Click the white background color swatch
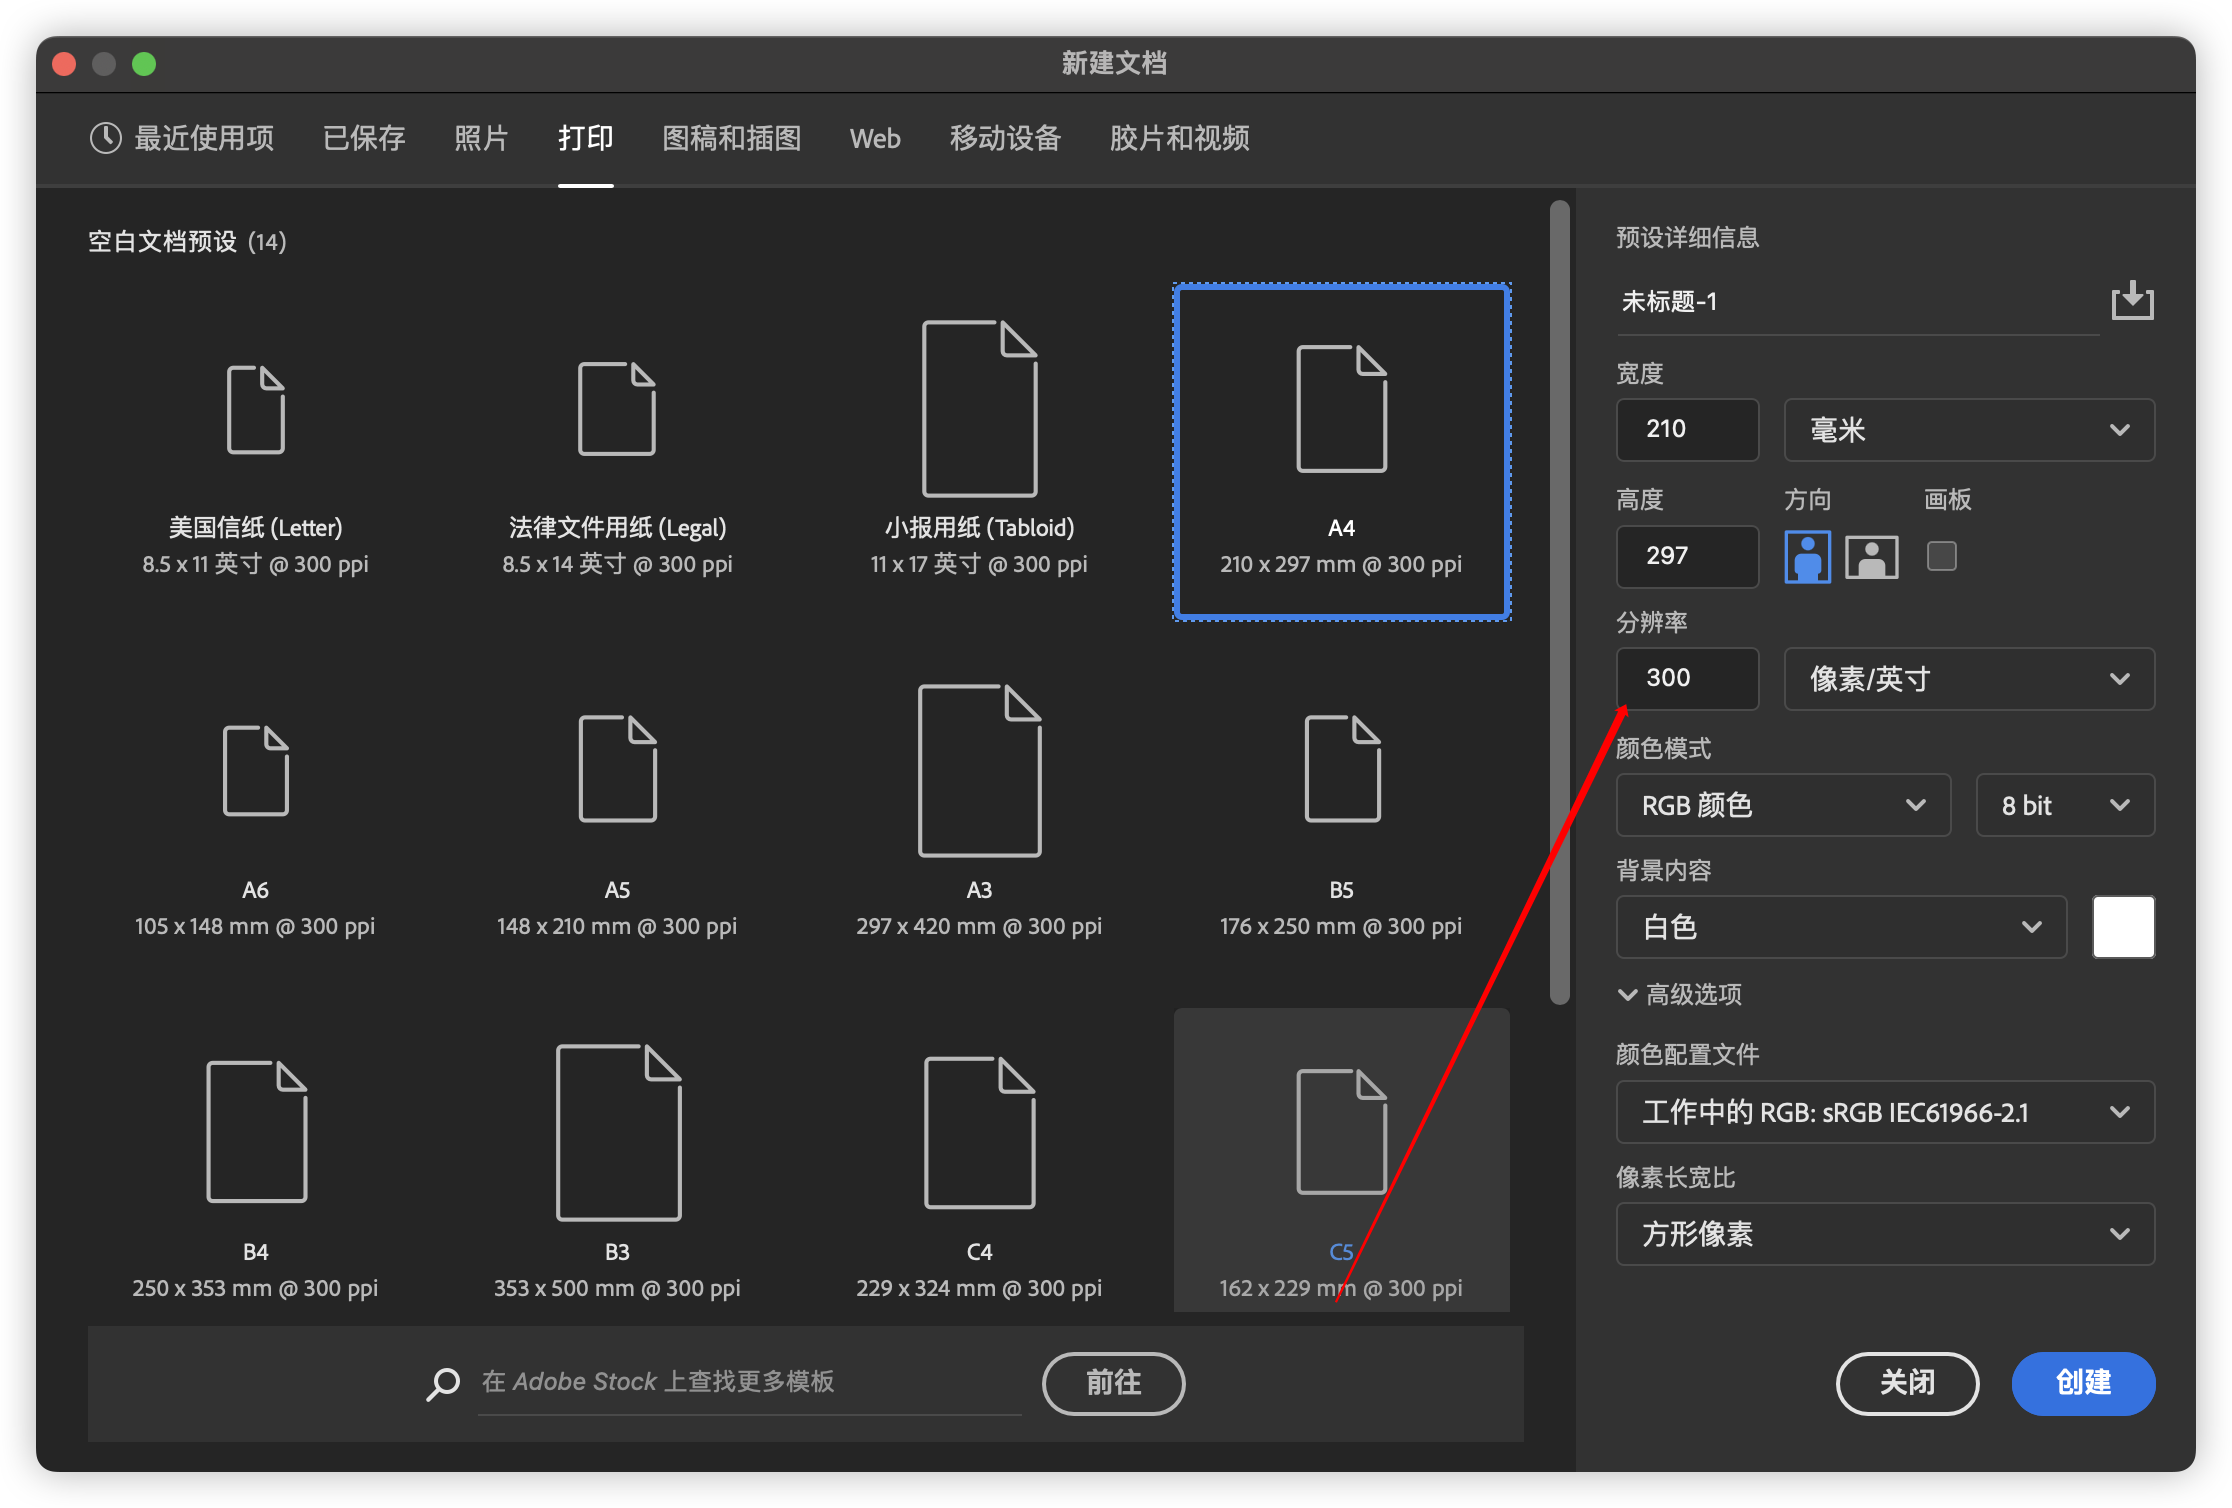Viewport: 2232px width, 1508px height. pos(2123,927)
